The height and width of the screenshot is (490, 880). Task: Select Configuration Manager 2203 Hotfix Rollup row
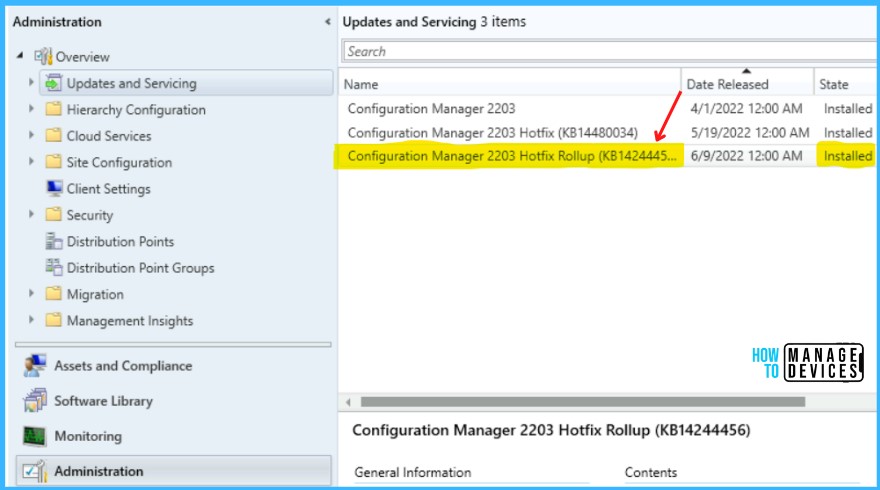coord(608,156)
